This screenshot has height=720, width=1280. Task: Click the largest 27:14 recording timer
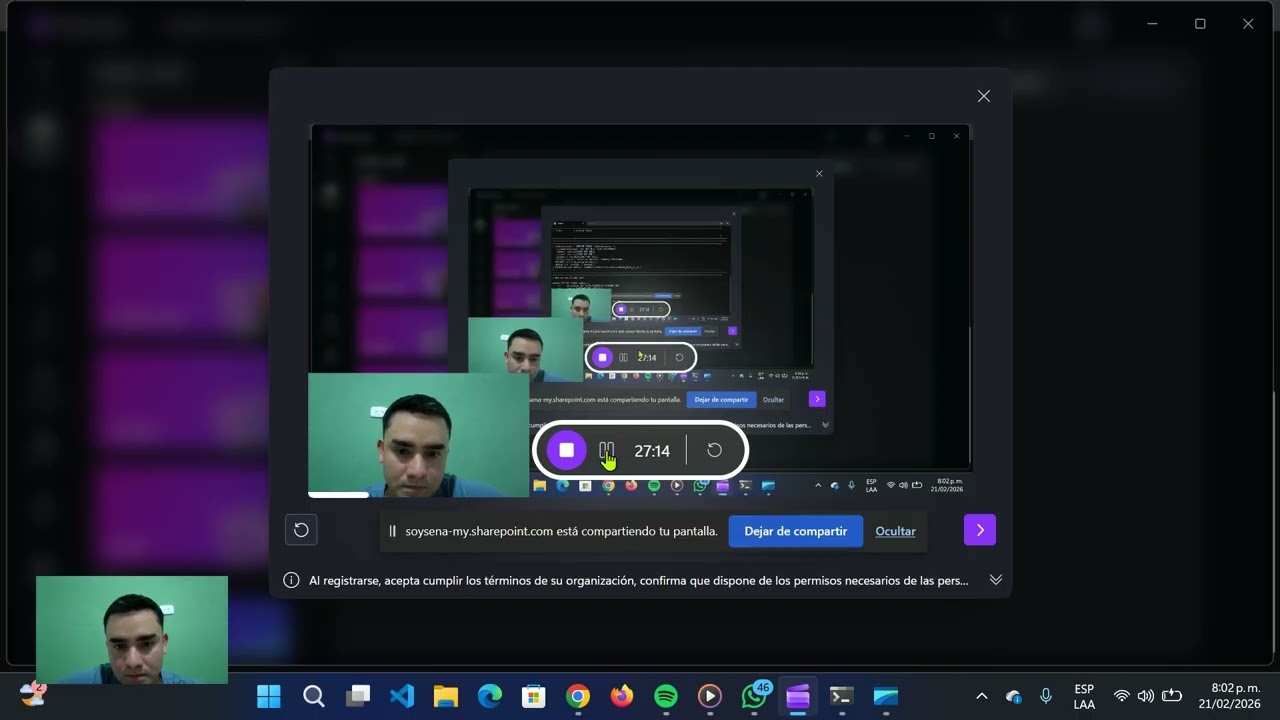tap(652, 451)
